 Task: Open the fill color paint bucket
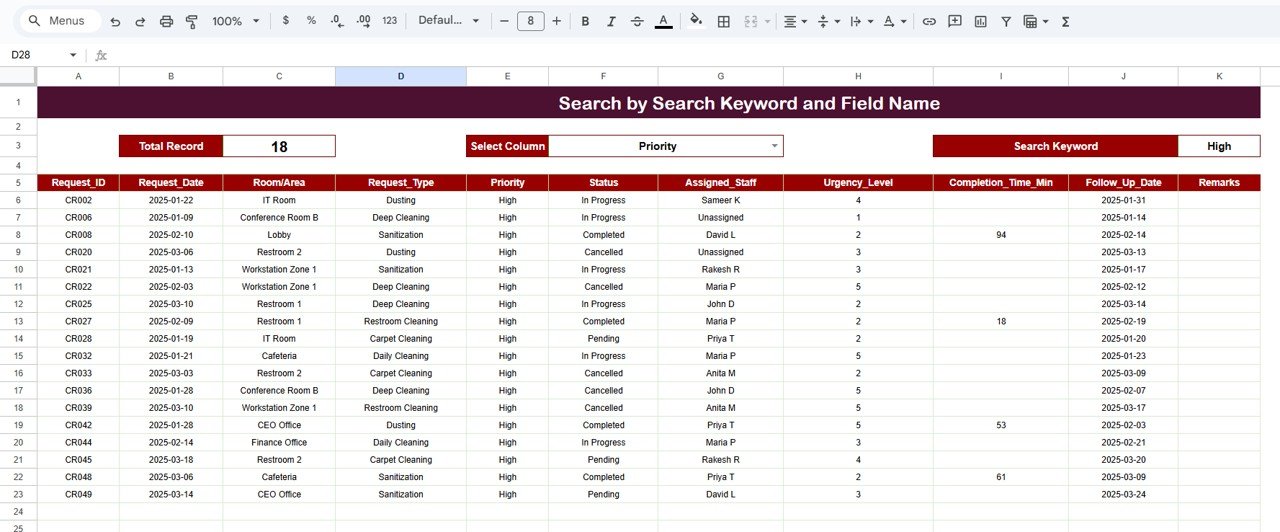click(x=696, y=21)
